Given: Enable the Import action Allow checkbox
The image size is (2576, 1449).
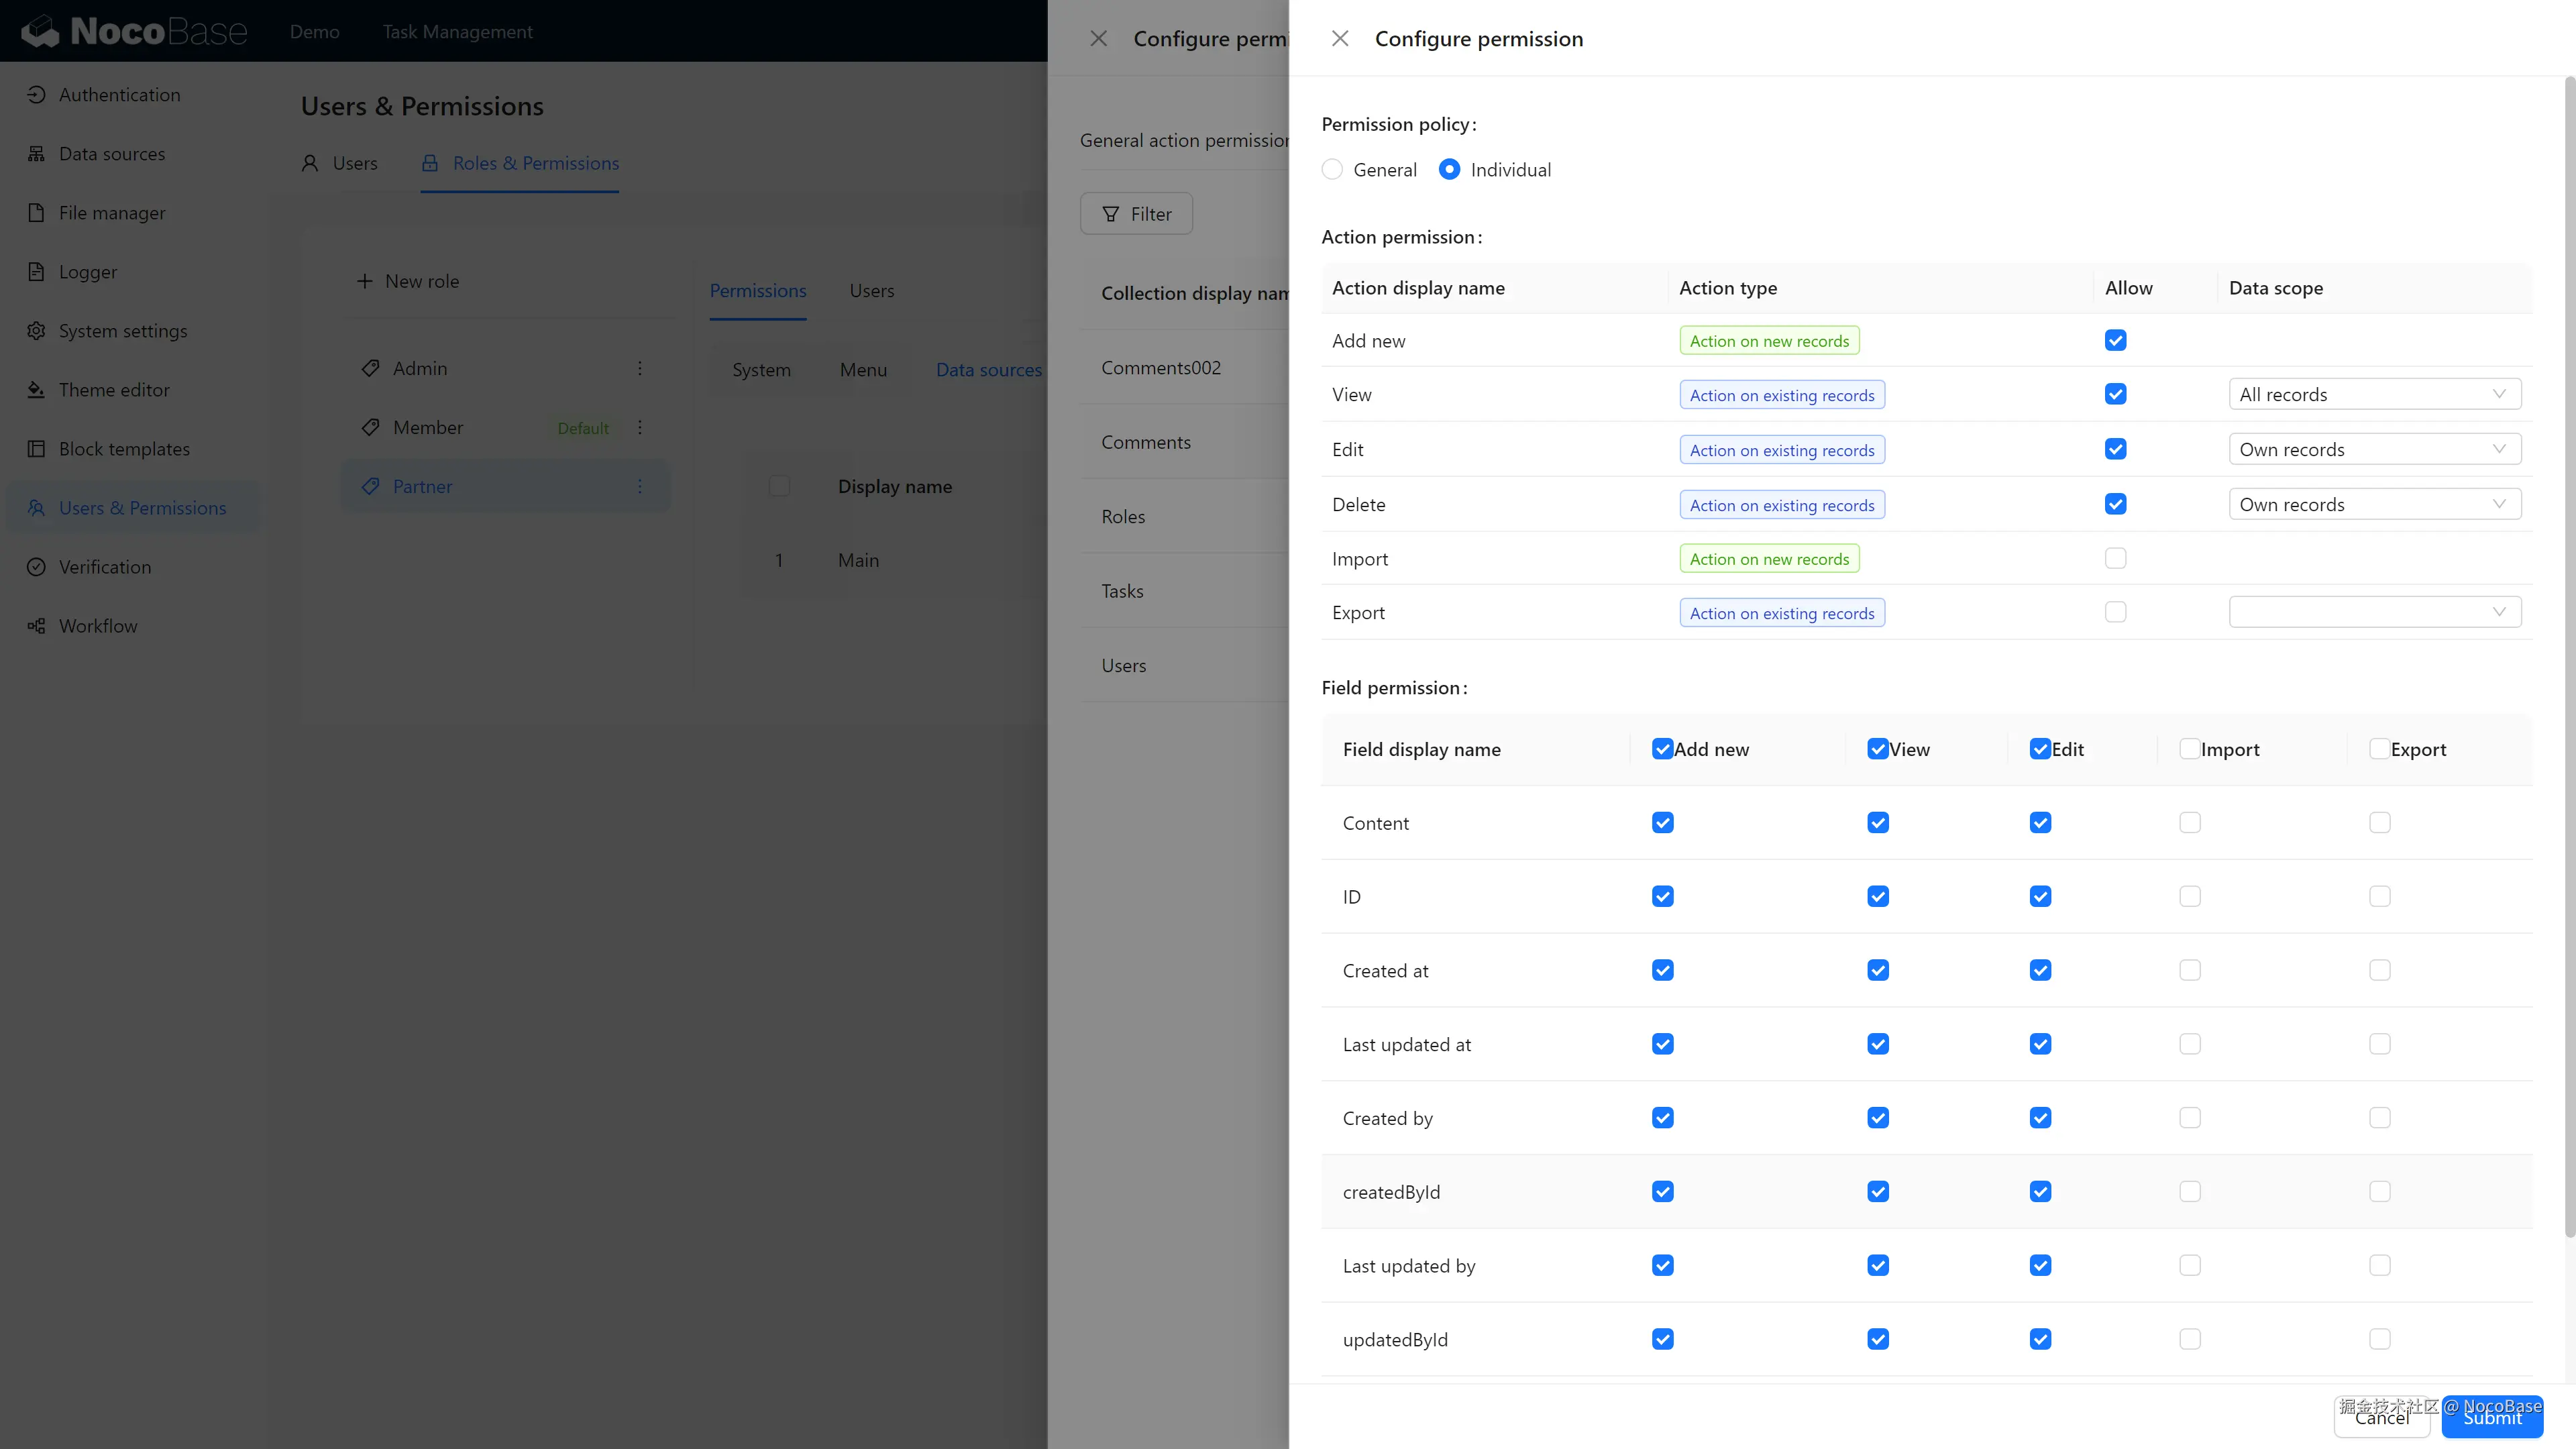Looking at the screenshot, I should (2115, 559).
